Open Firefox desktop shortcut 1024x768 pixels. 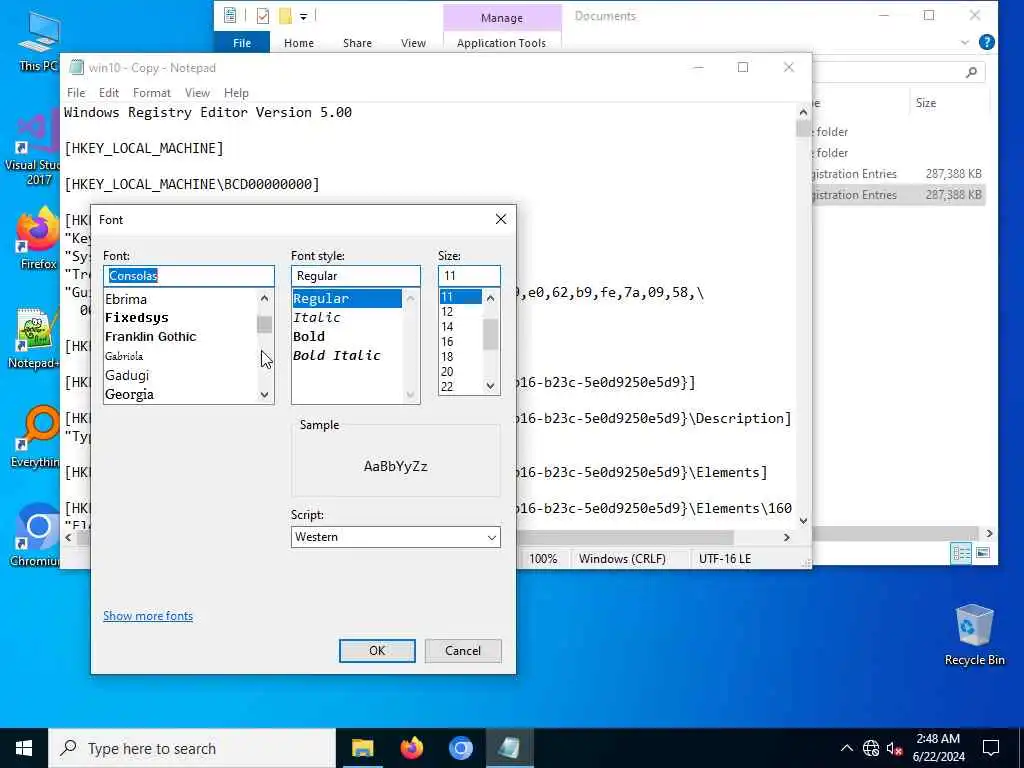tap(38, 238)
